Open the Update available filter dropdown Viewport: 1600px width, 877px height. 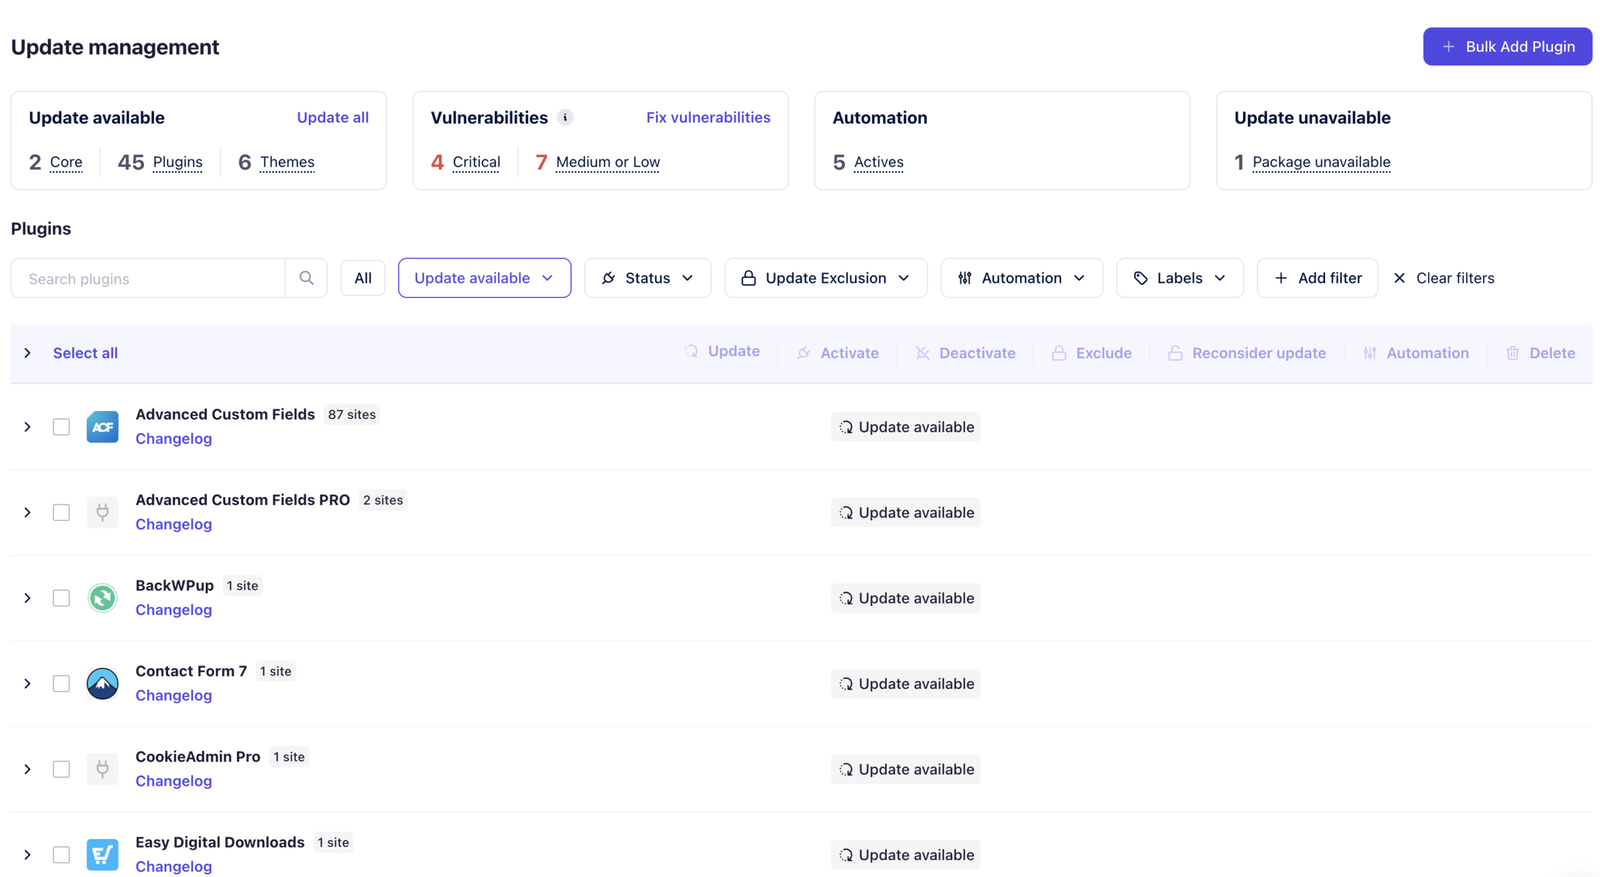pos(484,278)
